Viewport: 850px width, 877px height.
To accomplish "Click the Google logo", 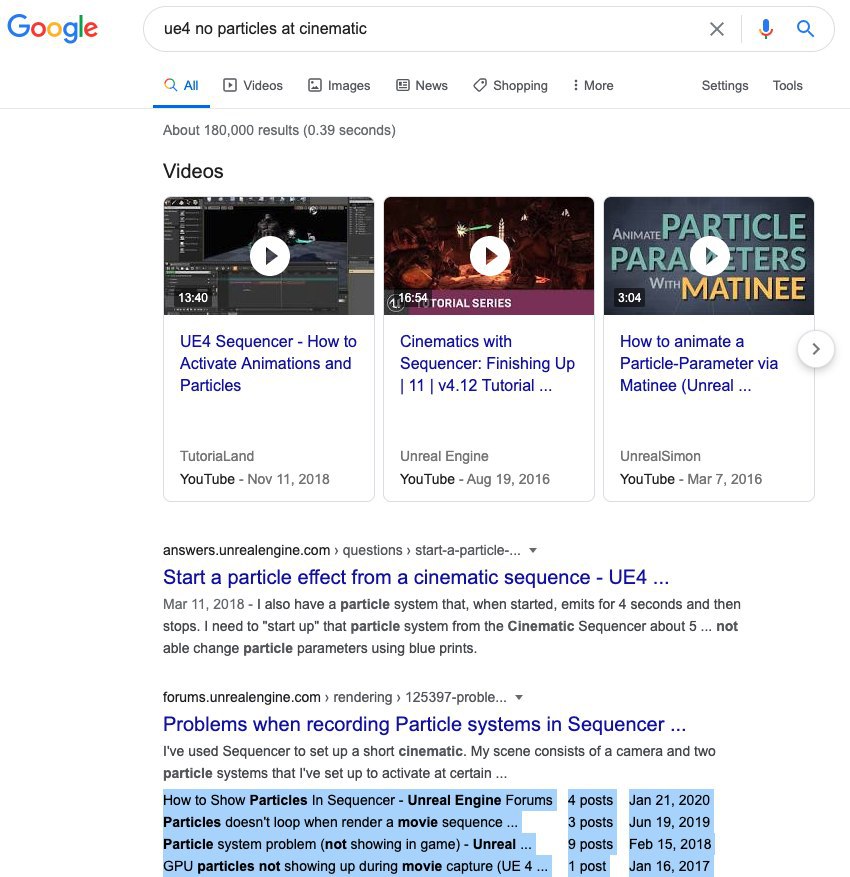I will coord(53,28).
